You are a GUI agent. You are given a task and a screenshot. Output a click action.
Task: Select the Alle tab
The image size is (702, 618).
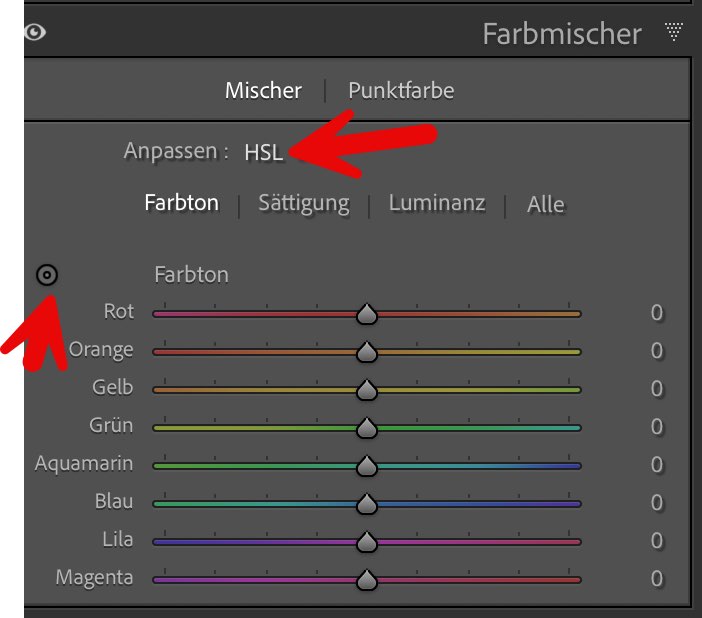(x=546, y=204)
